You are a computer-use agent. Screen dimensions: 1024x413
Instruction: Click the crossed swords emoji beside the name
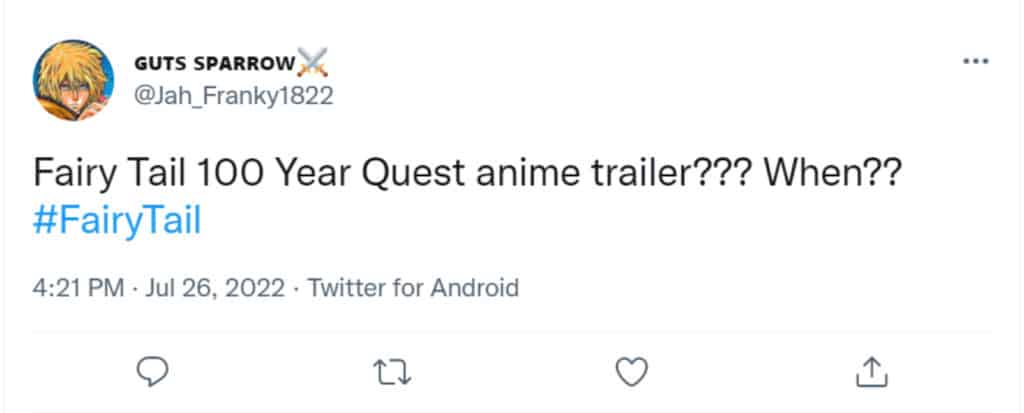click(x=314, y=63)
